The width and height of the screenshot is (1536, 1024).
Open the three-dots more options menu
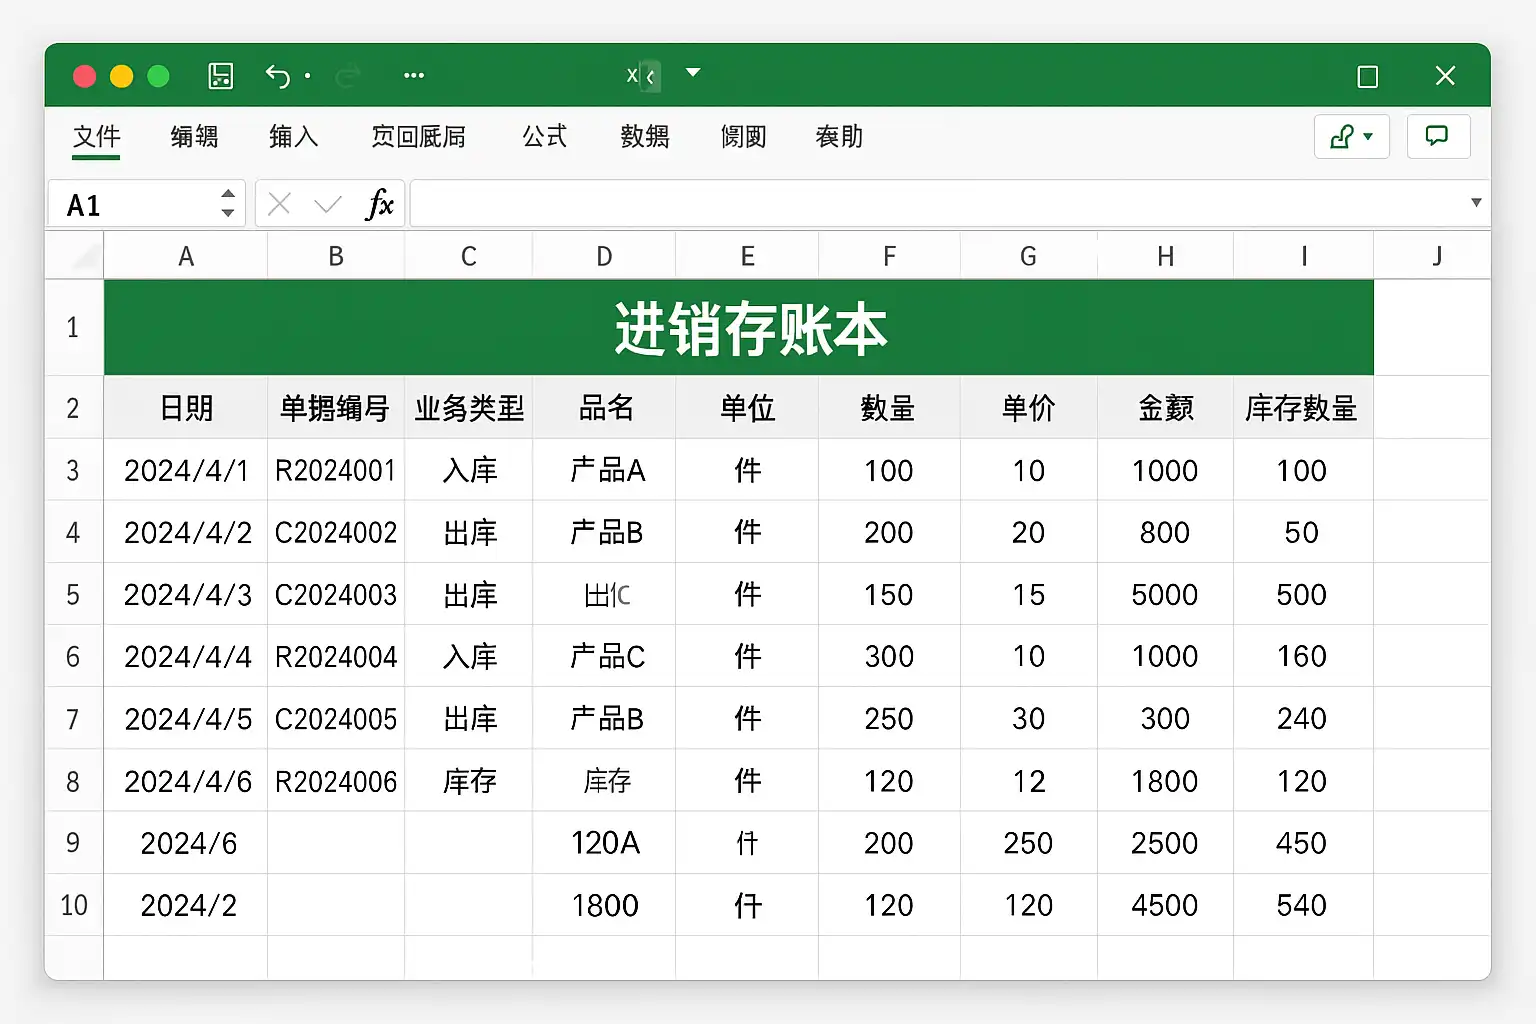(414, 75)
